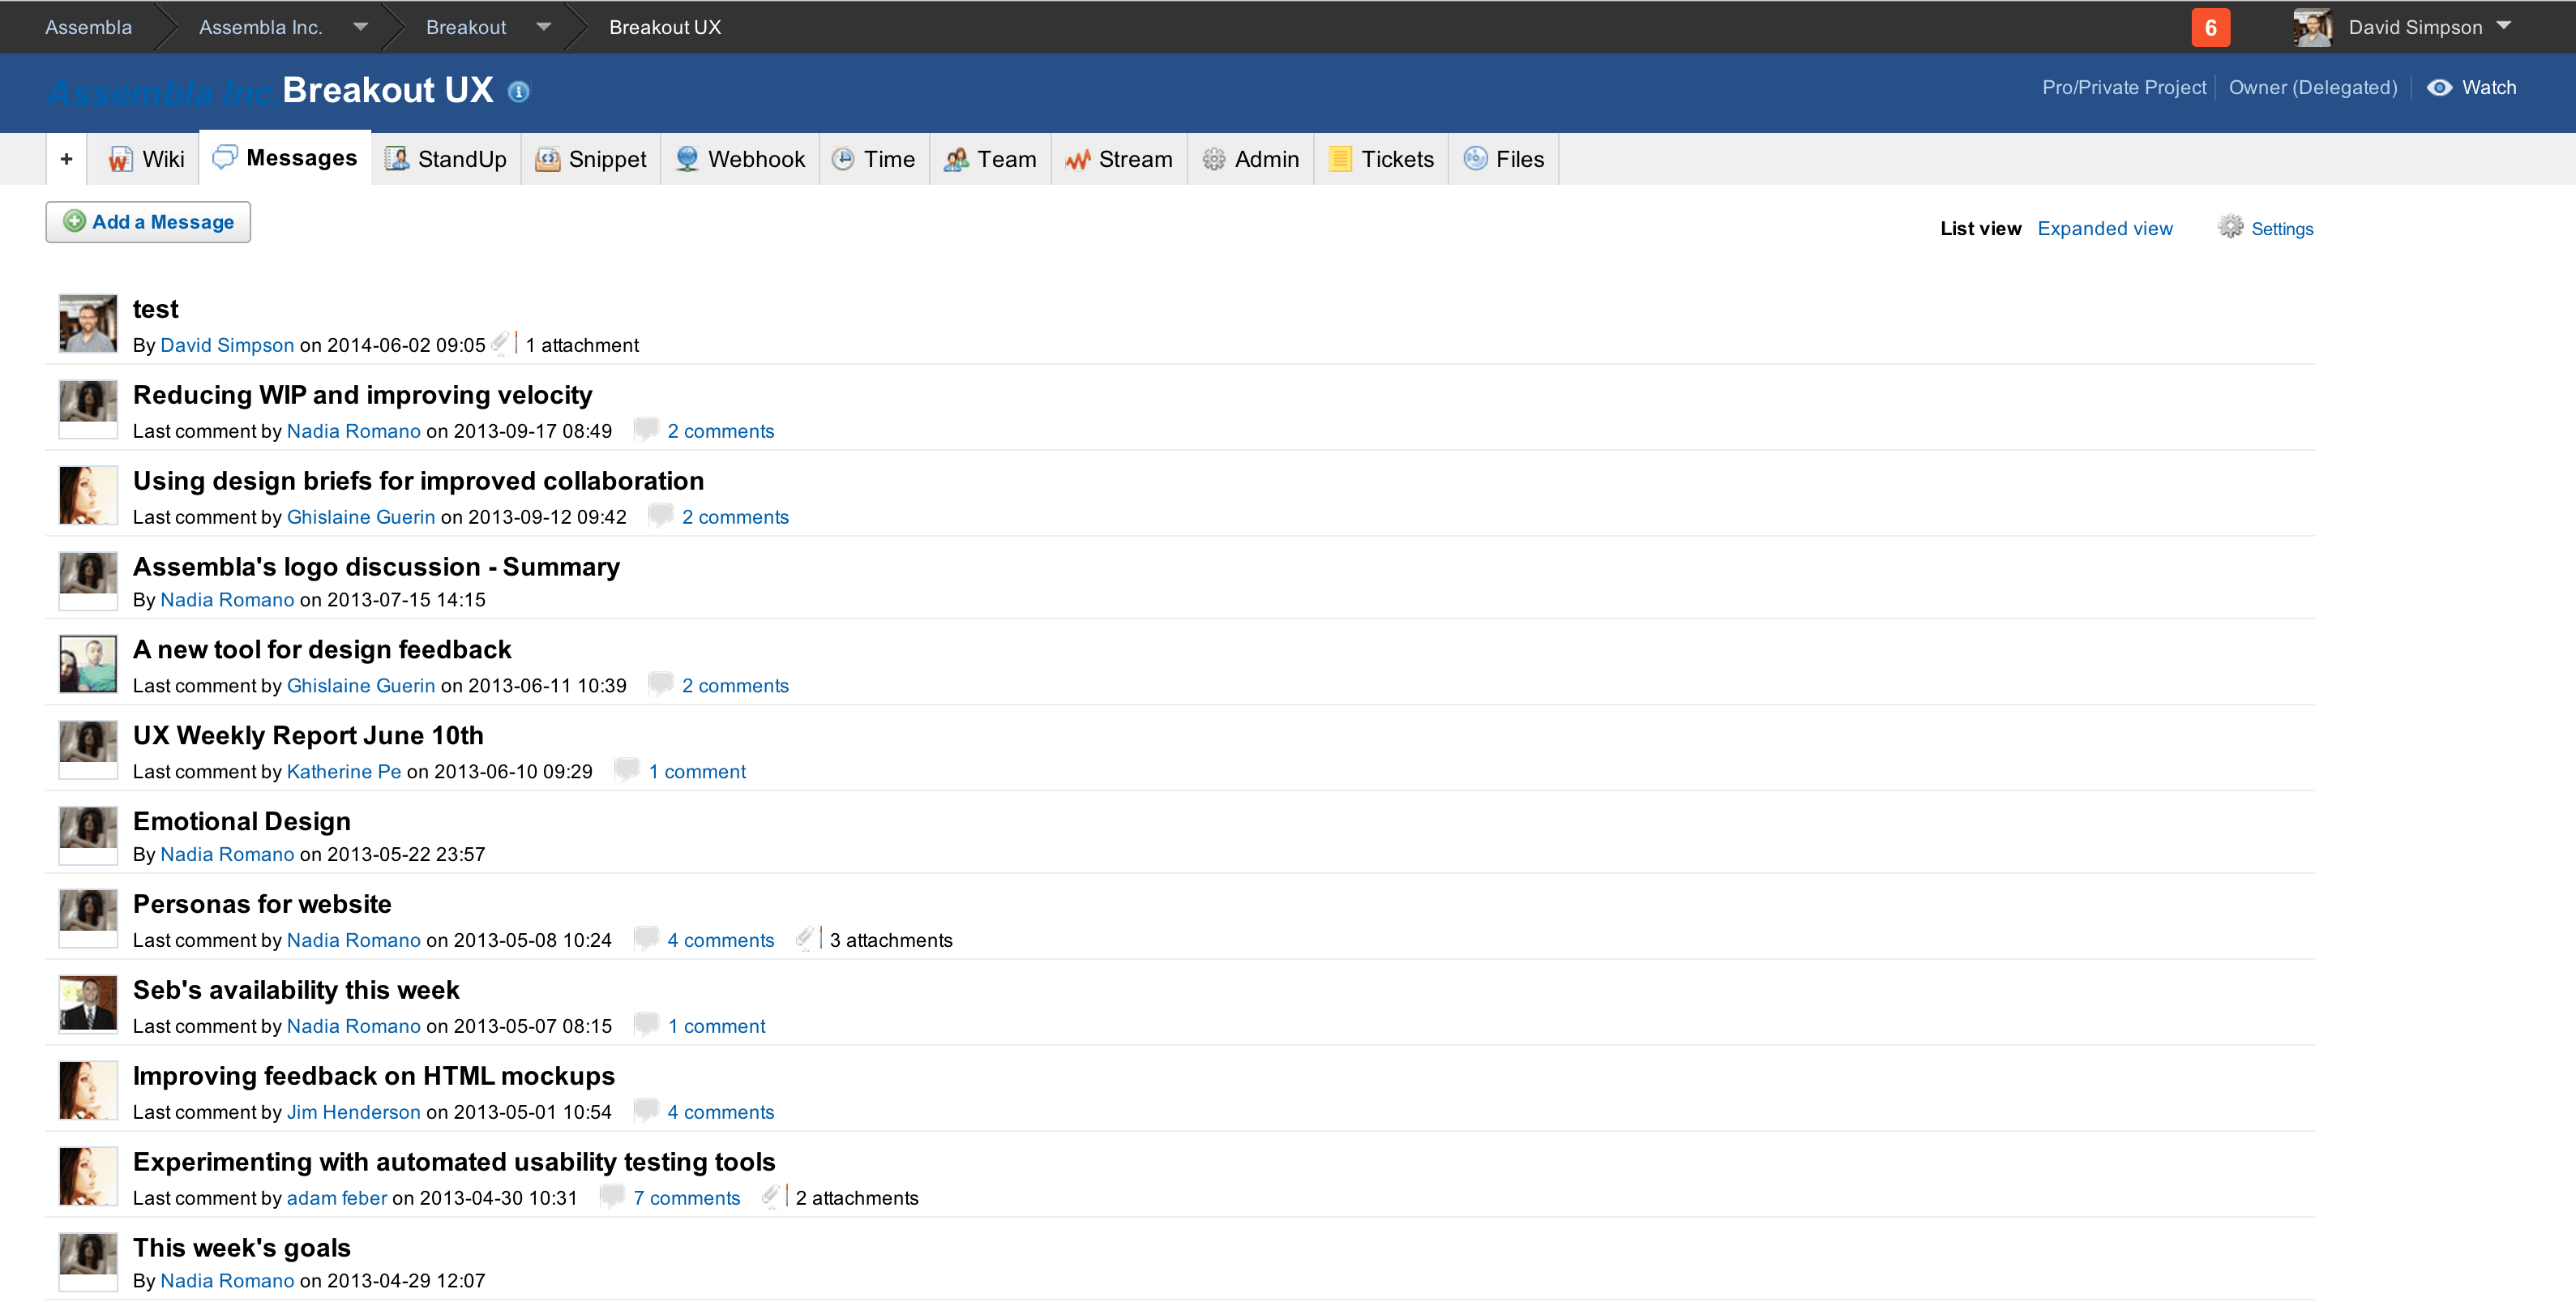This screenshot has height=1302, width=2576.
Task: Open the Time tracking clock icon
Action: (x=845, y=159)
